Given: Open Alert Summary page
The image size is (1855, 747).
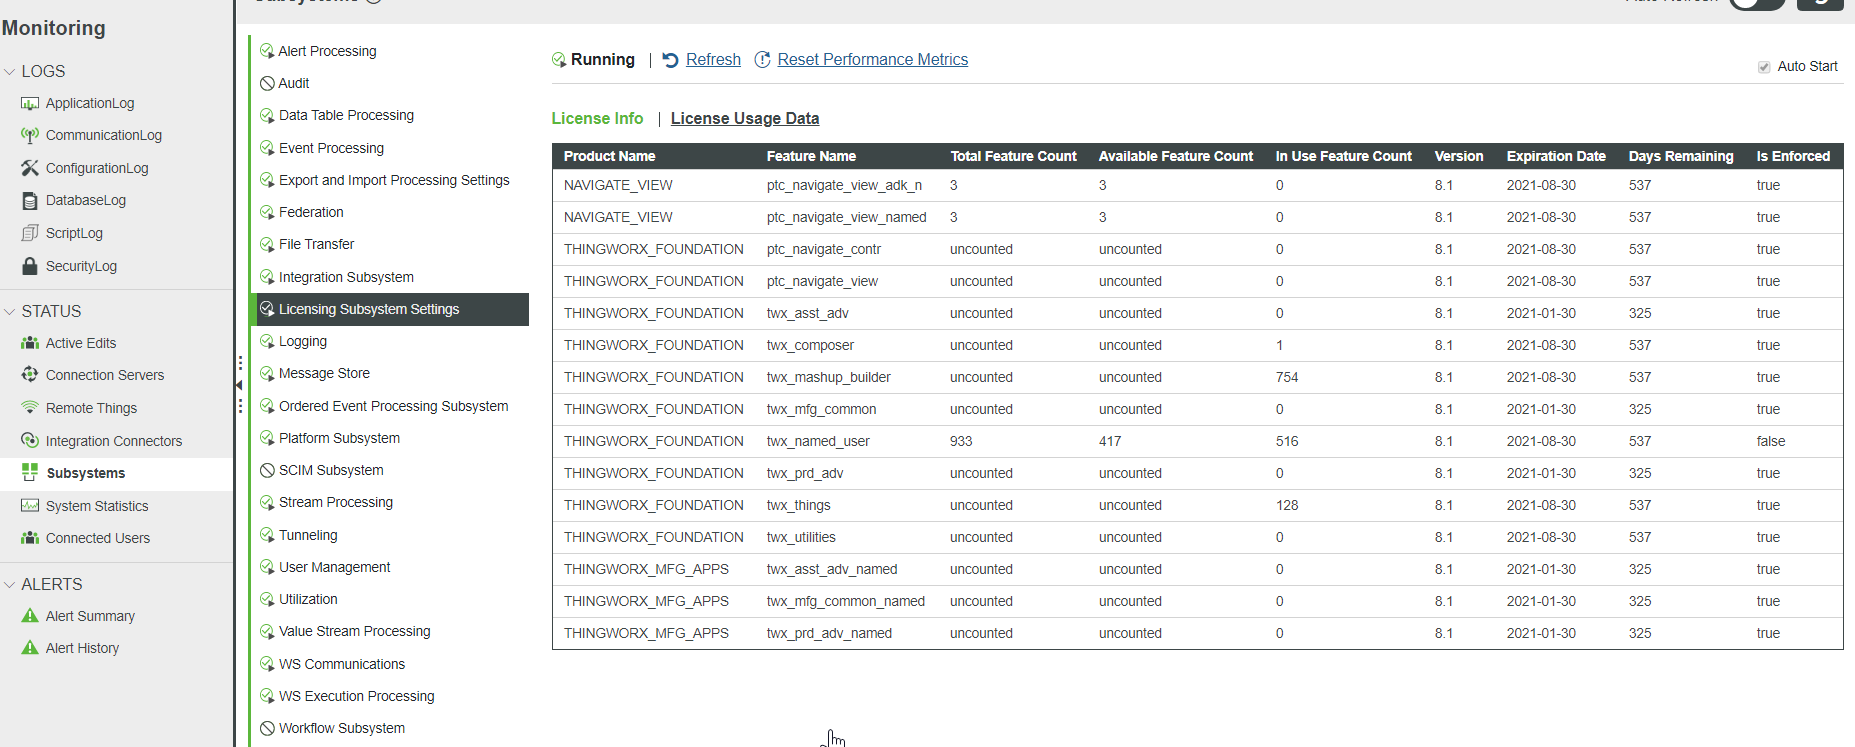Looking at the screenshot, I should (90, 616).
